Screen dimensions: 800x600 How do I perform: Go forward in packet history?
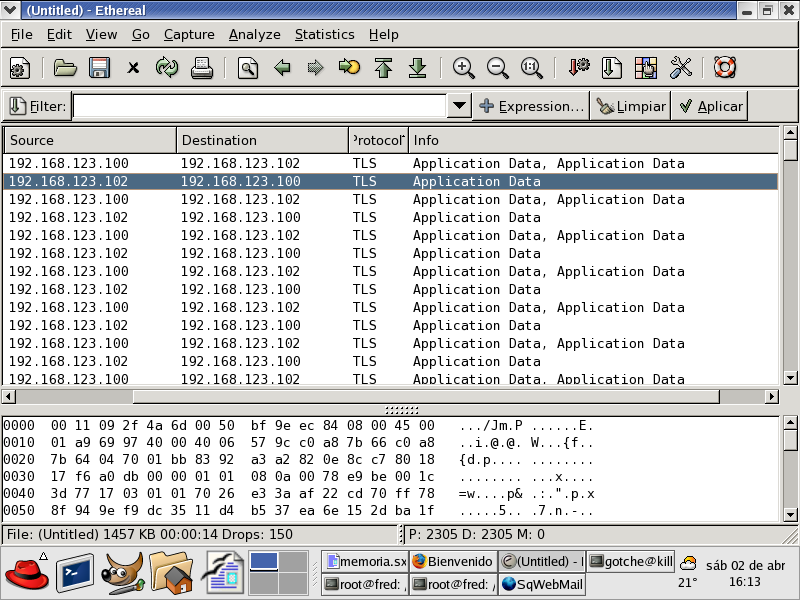click(316, 68)
